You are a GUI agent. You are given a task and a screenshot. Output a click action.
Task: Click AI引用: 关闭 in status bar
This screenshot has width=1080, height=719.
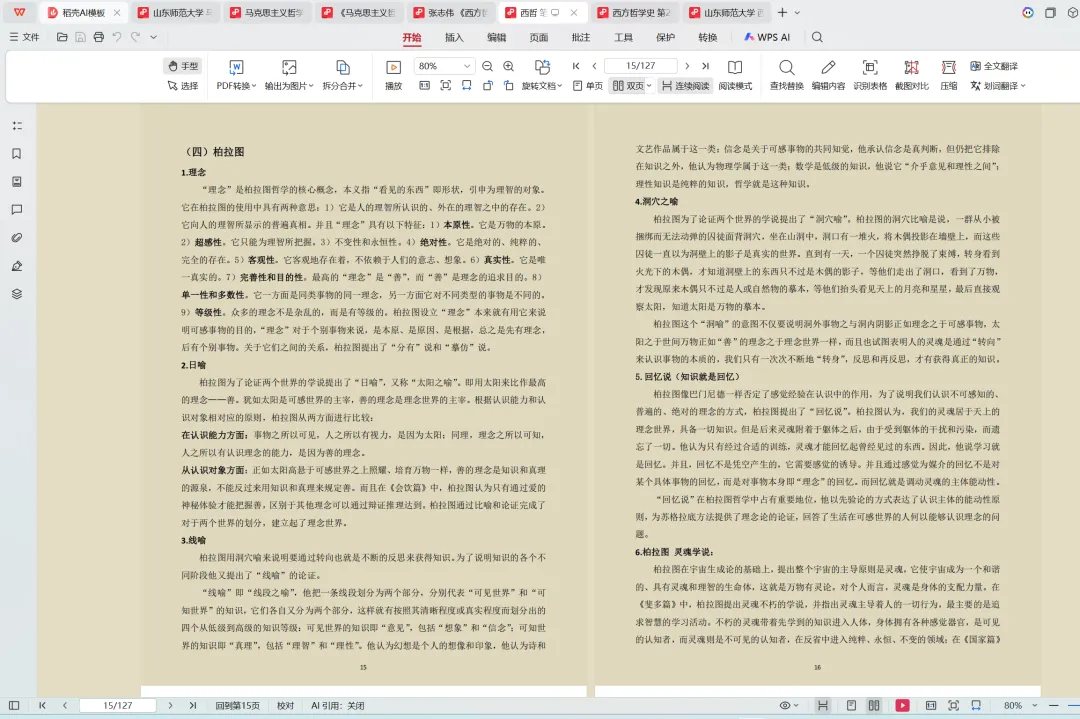pyautogui.click(x=338, y=705)
